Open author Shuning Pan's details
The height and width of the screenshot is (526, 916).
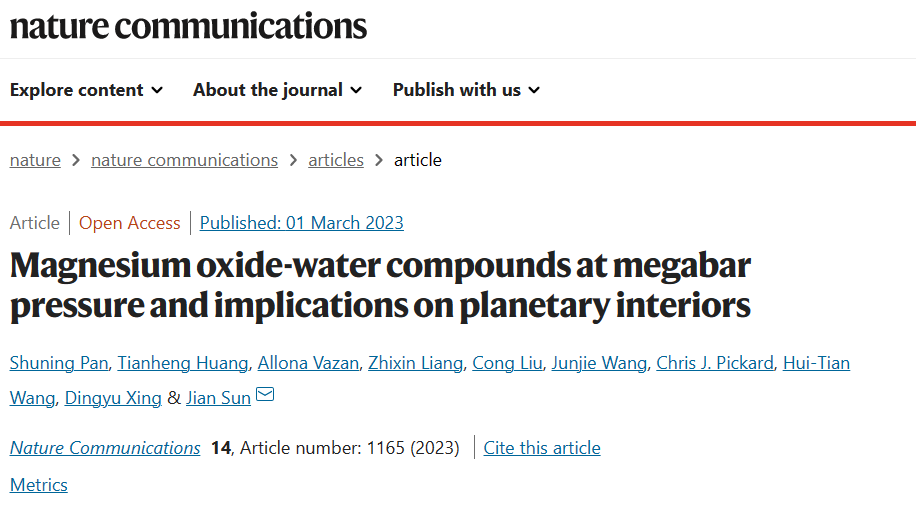[59, 363]
